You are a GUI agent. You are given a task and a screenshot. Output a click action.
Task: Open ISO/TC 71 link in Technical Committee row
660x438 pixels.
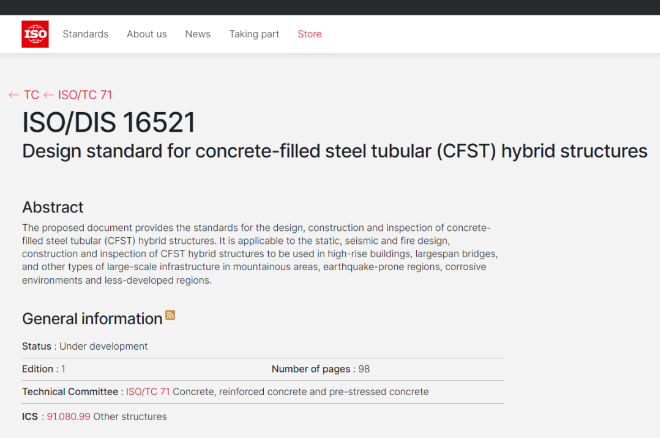(x=148, y=391)
